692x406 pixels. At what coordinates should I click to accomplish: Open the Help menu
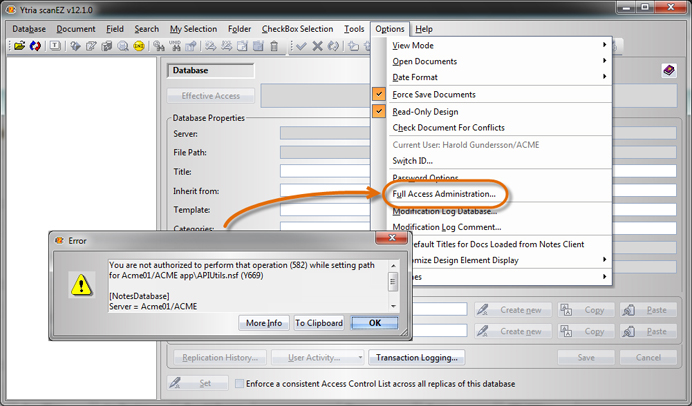point(424,29)
